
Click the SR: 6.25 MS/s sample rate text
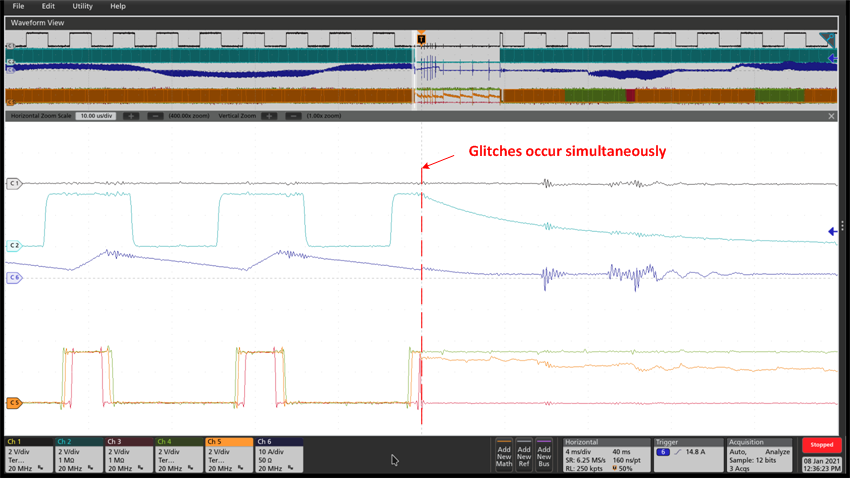585,460
